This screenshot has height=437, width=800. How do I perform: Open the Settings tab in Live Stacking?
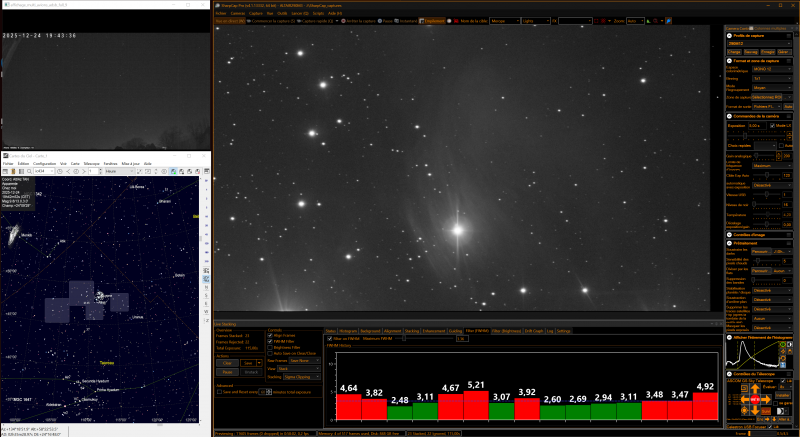tap(563, 331)
